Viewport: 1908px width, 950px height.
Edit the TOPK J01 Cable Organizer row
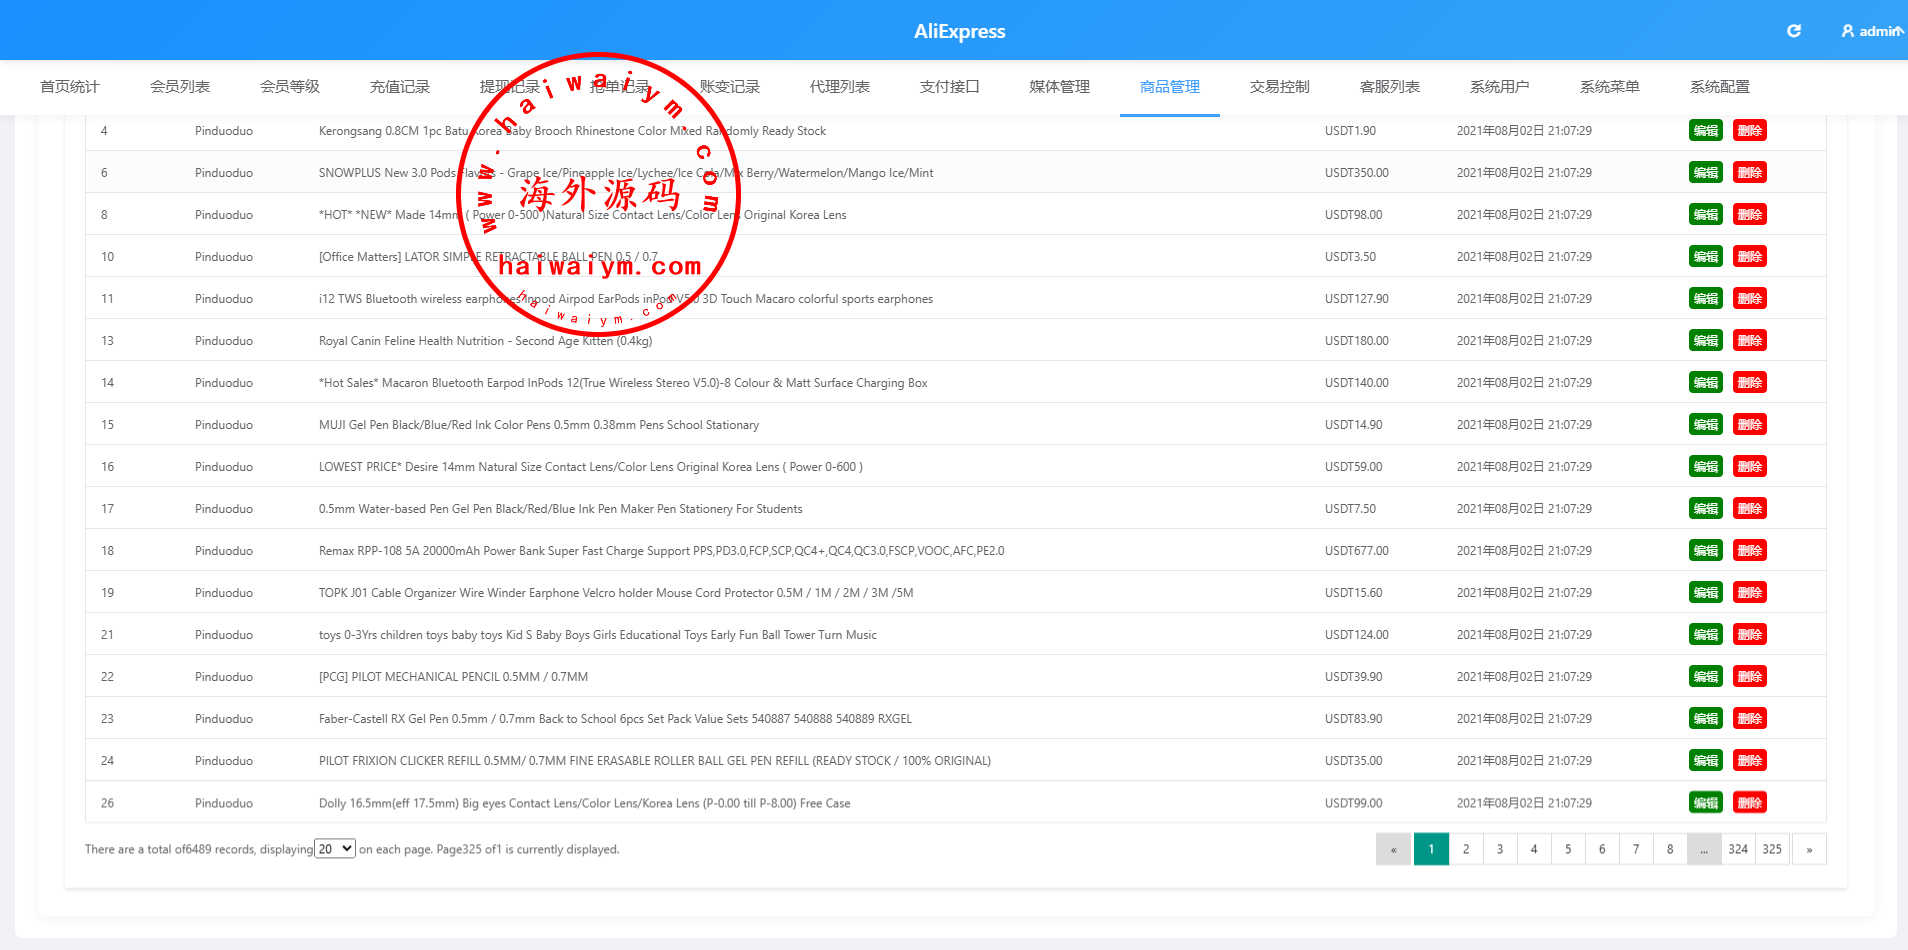pyautogui.click(x=1706, y=593)
